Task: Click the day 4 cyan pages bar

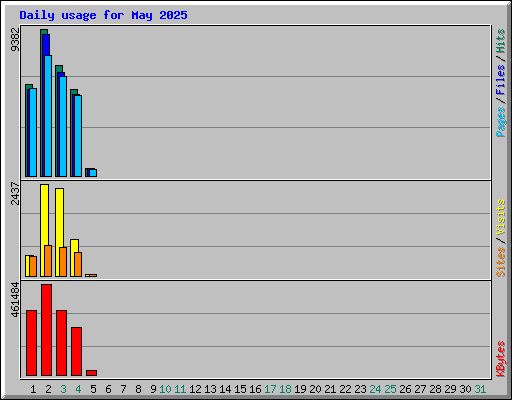Action: (78, 136)
